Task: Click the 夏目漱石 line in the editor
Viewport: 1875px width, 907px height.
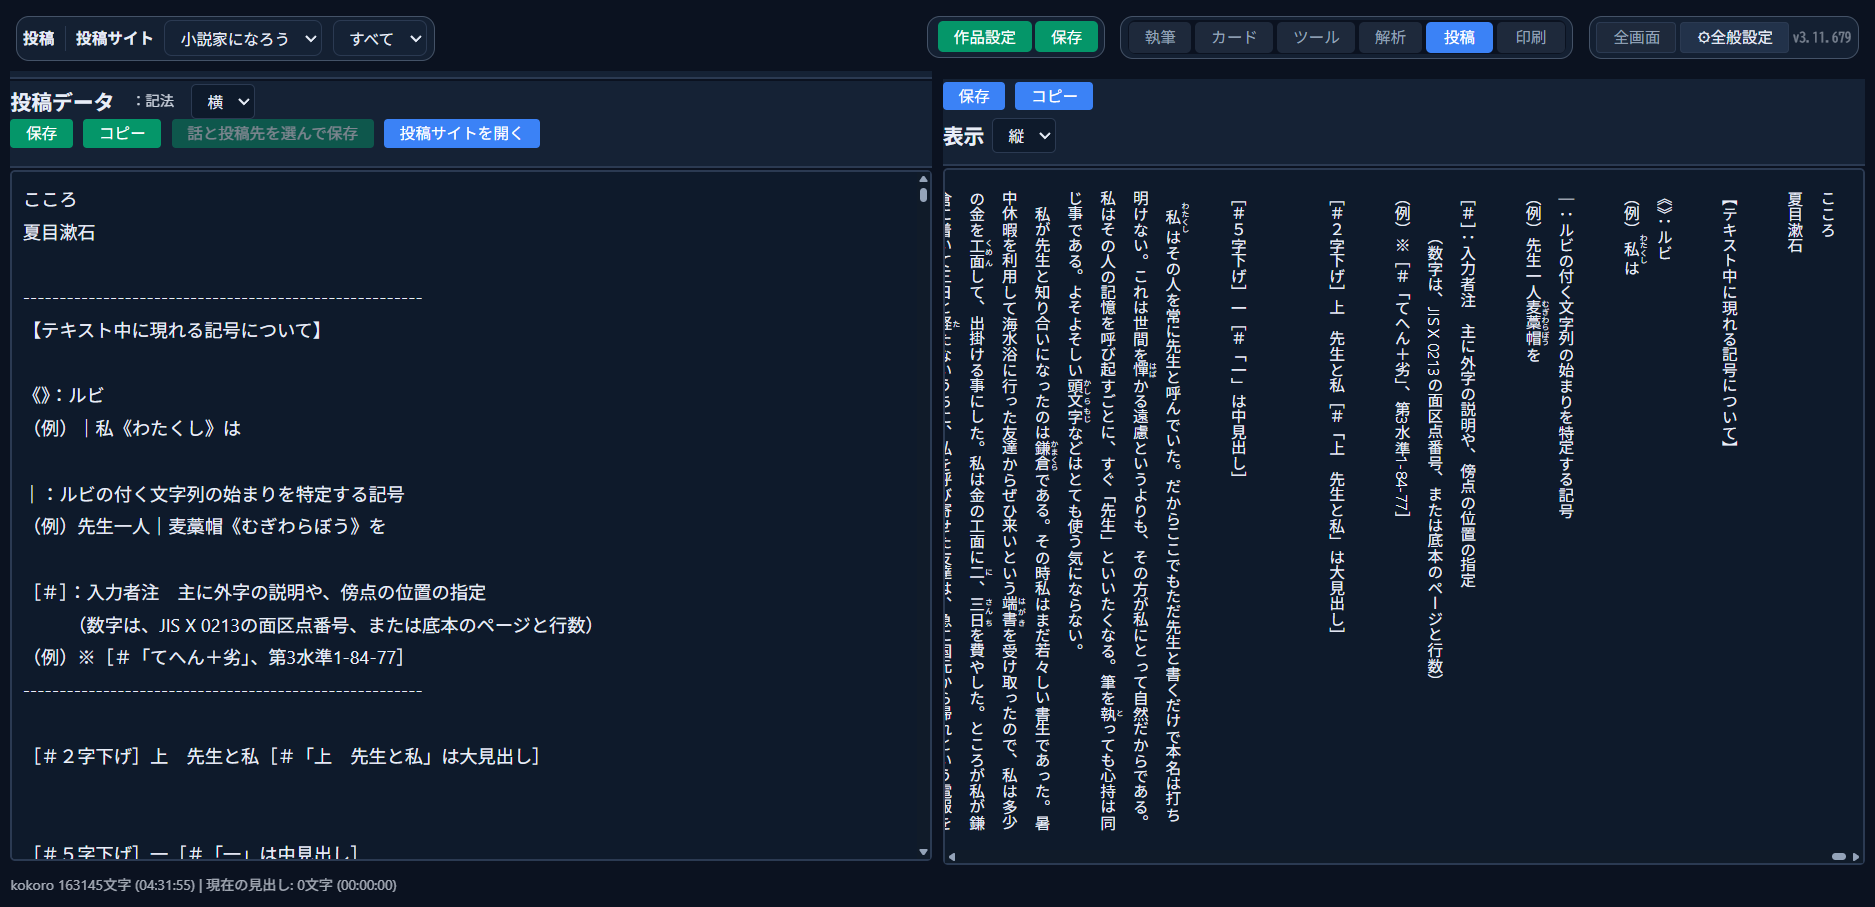Action: click(x=59, y=232)
